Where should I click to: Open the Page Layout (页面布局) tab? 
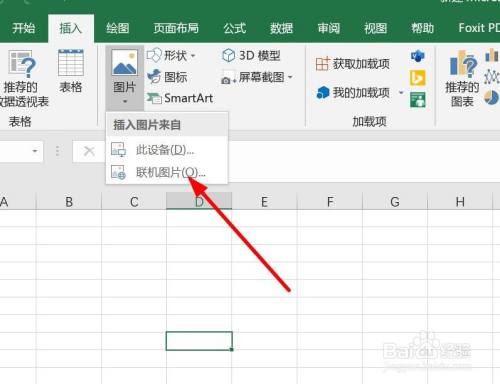176,28
